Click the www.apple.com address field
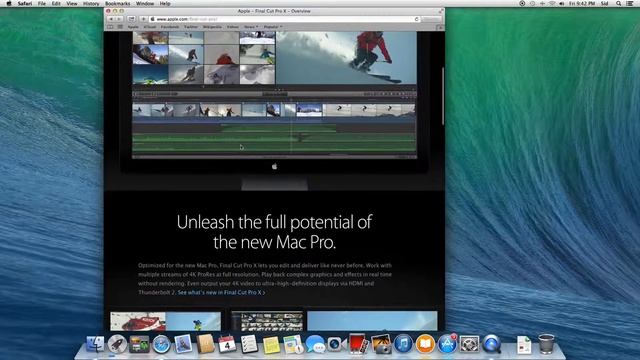The width and height of the screenshot is (640, 360). coord(284,19)
